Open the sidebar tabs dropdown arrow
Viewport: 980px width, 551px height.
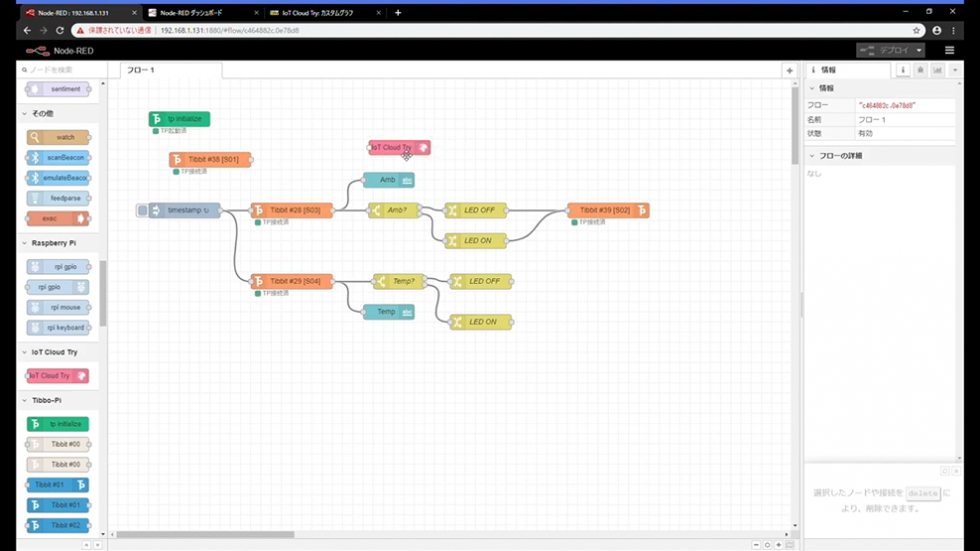(x=955, y=71)
